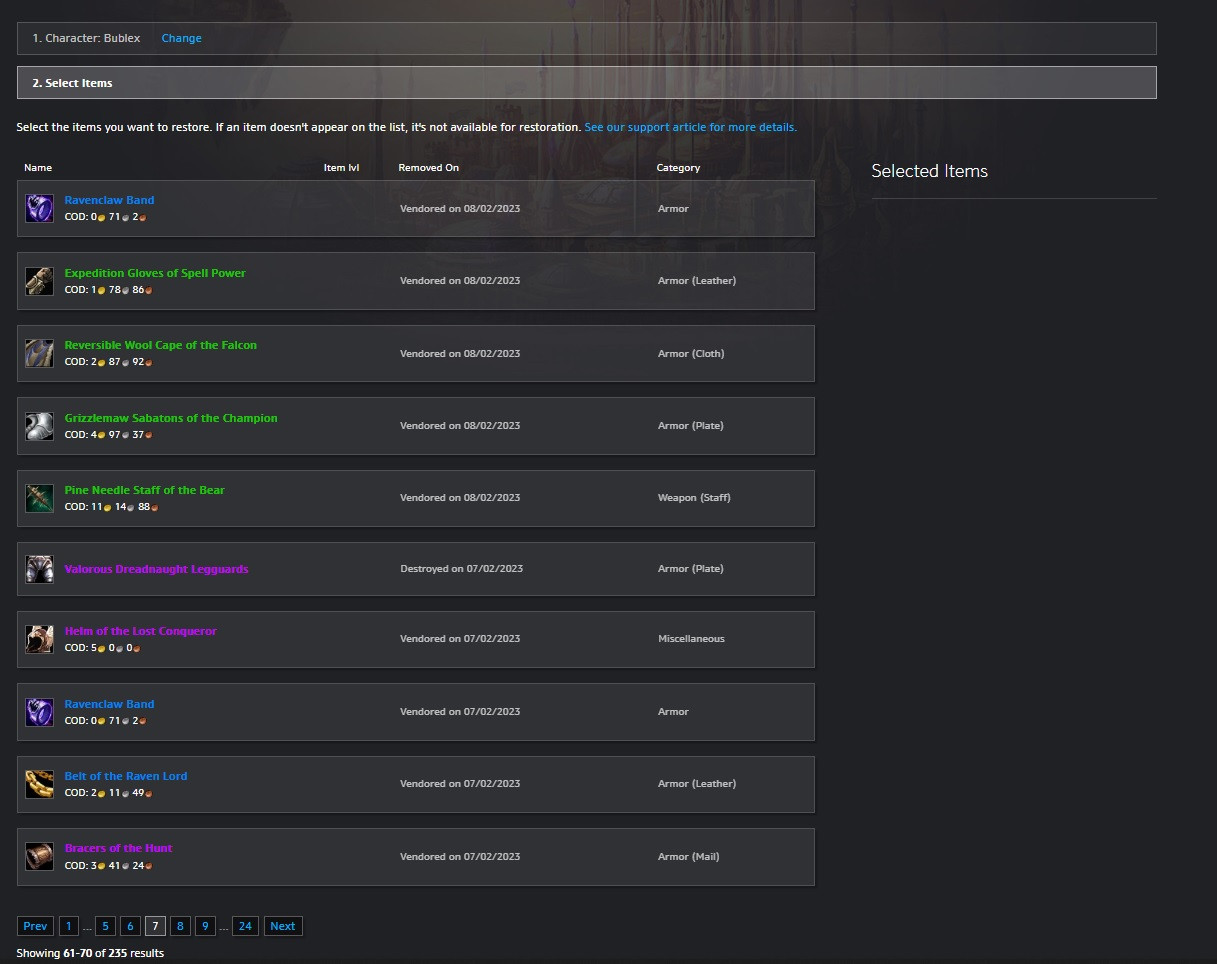Image resolution: width=1217 pixels, height=964 pixels.
Task: Click the Category column header
Action: point(678,168)
